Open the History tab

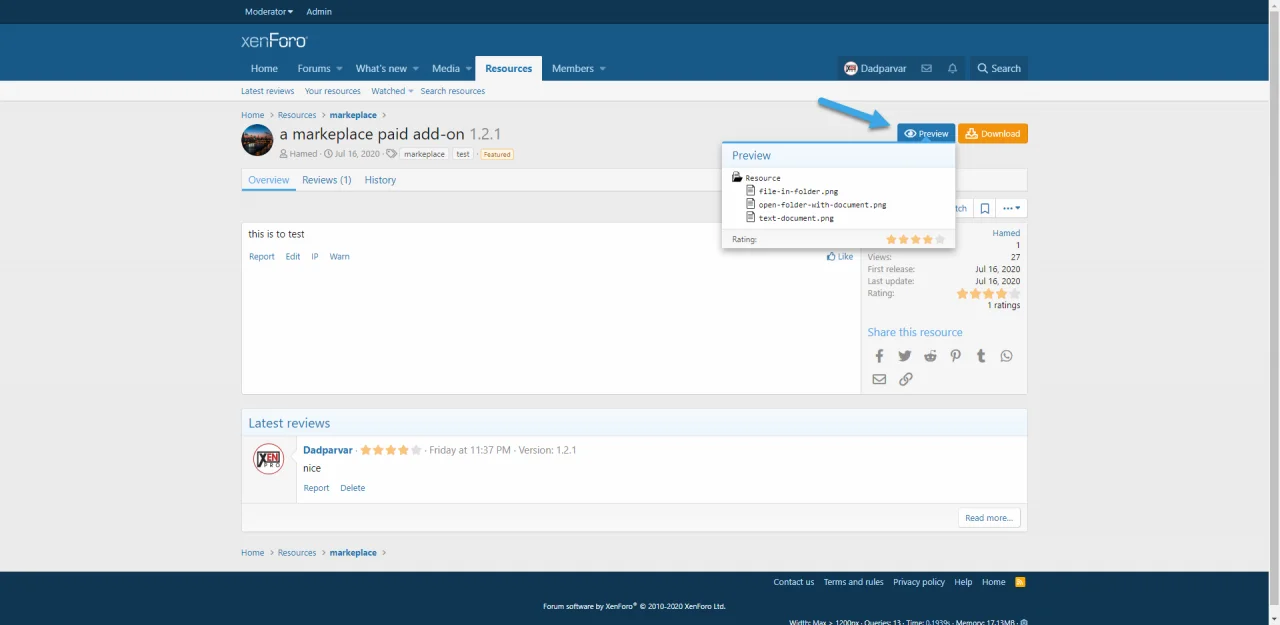[x=380, y=180]
